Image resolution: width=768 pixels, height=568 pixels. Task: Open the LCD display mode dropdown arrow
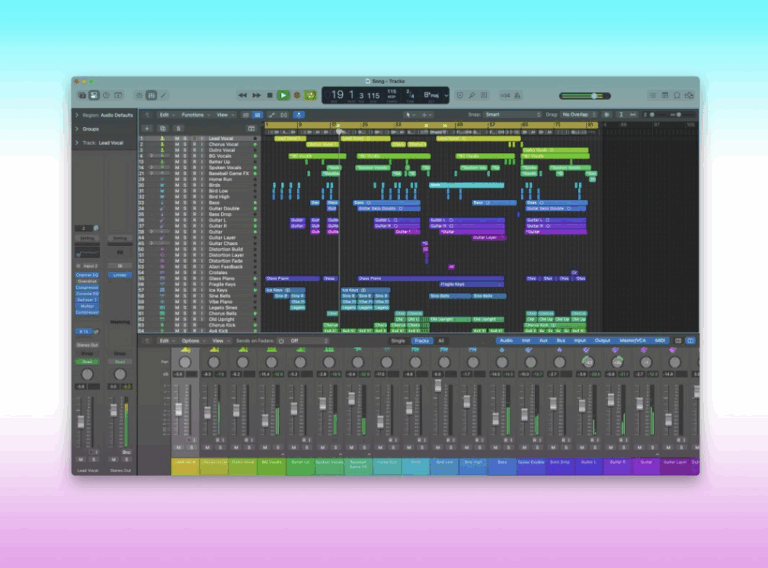446,96
